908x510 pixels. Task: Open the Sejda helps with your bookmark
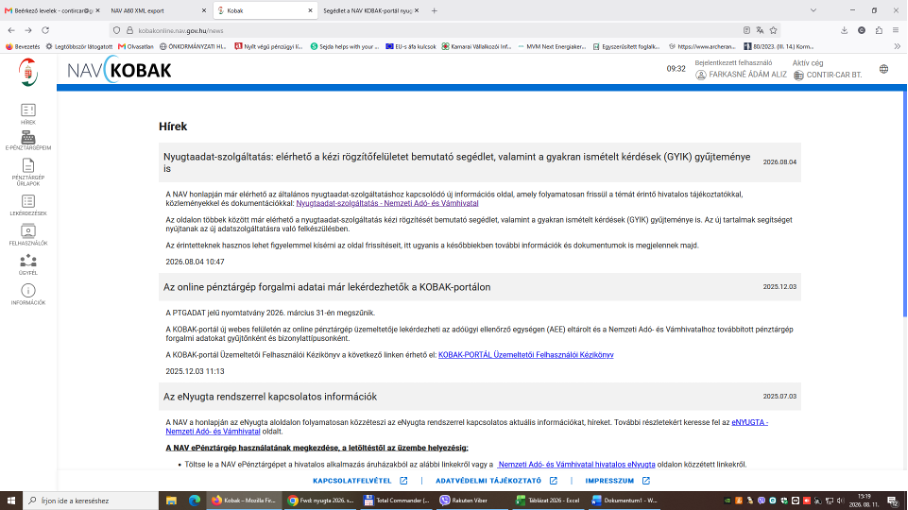(345, 46)
